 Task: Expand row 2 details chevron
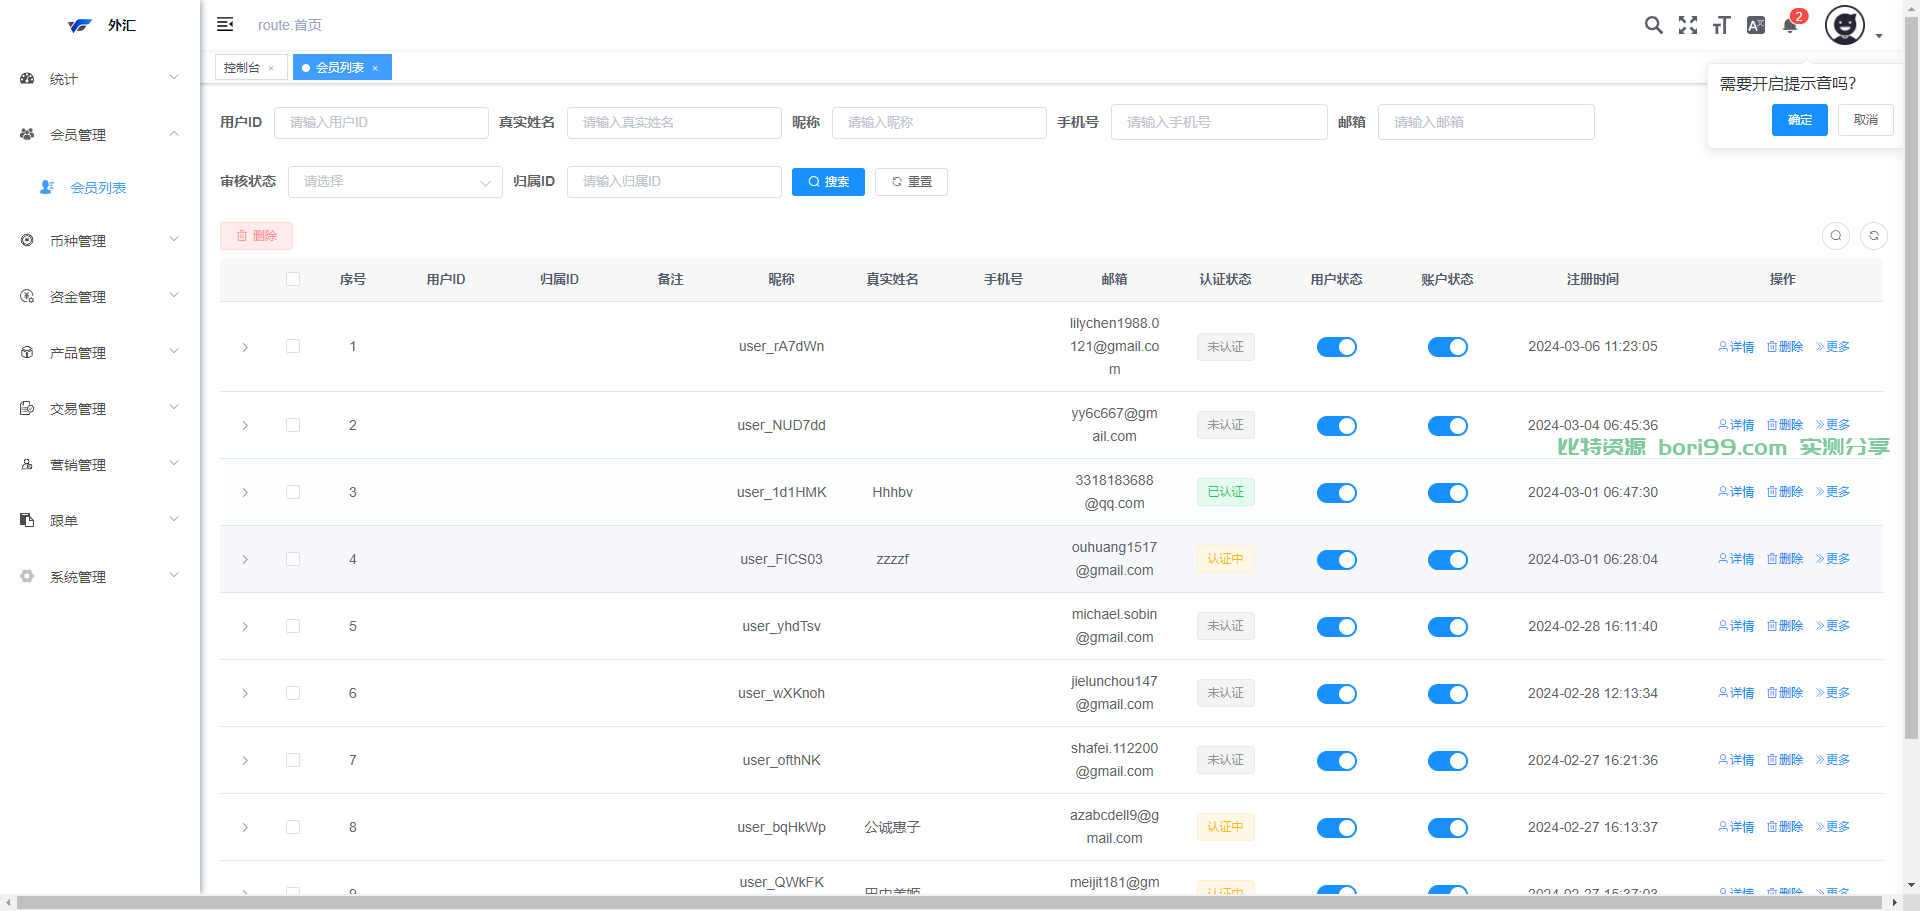click(245, 425)
